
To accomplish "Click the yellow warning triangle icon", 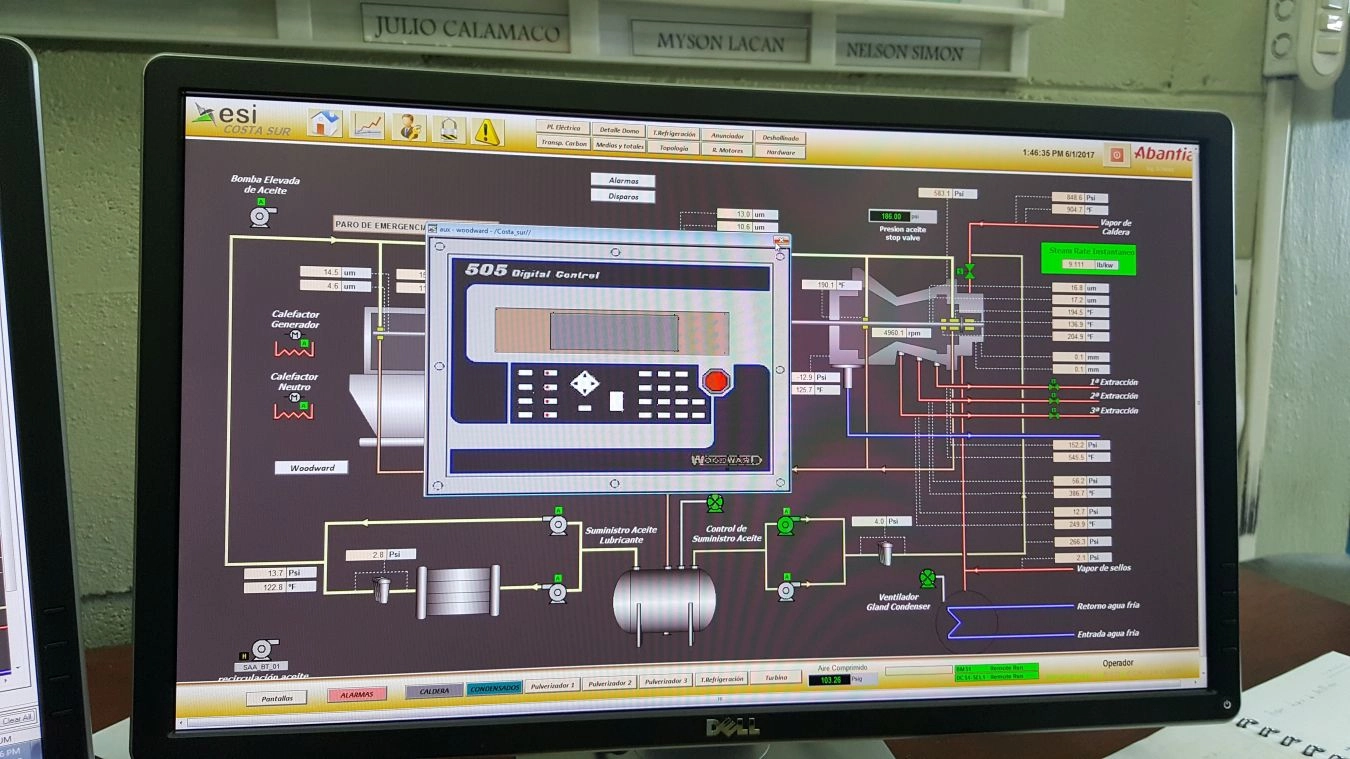I will coord(487,131).
